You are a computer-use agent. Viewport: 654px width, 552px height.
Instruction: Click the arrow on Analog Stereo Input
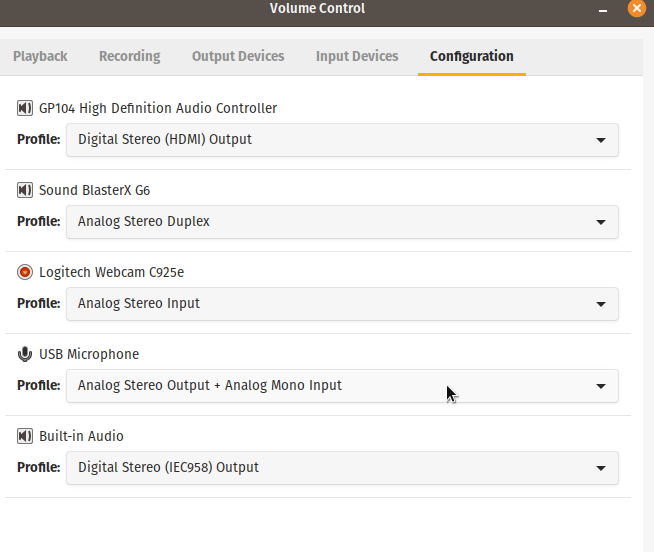coord(601,304)
